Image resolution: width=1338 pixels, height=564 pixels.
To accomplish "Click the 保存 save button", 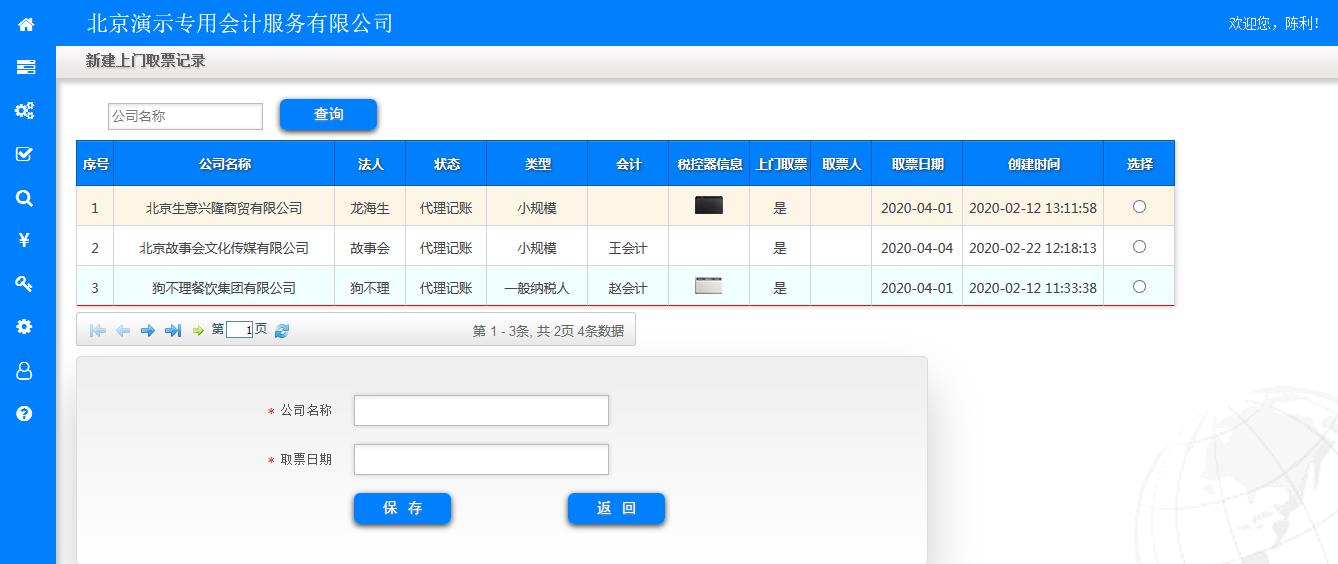I will 402,508.
